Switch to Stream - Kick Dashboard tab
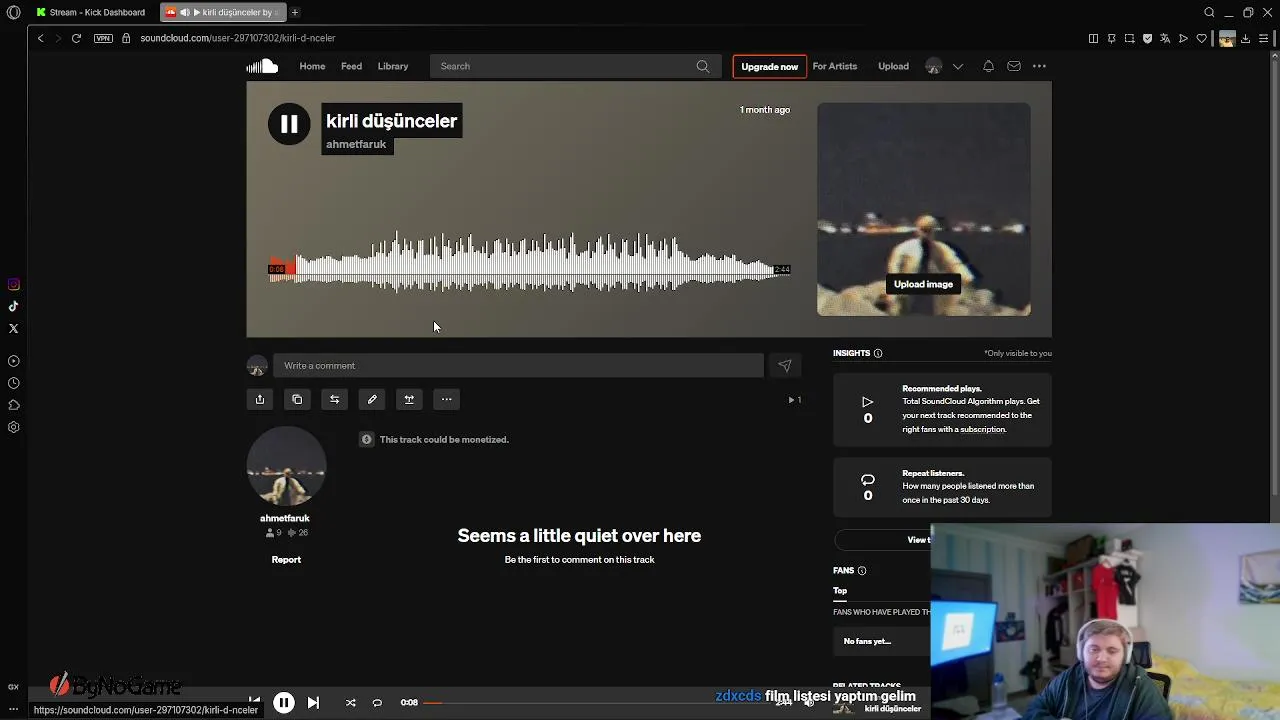The width and height of the screenshot is (1280, 720). point(91,12)
